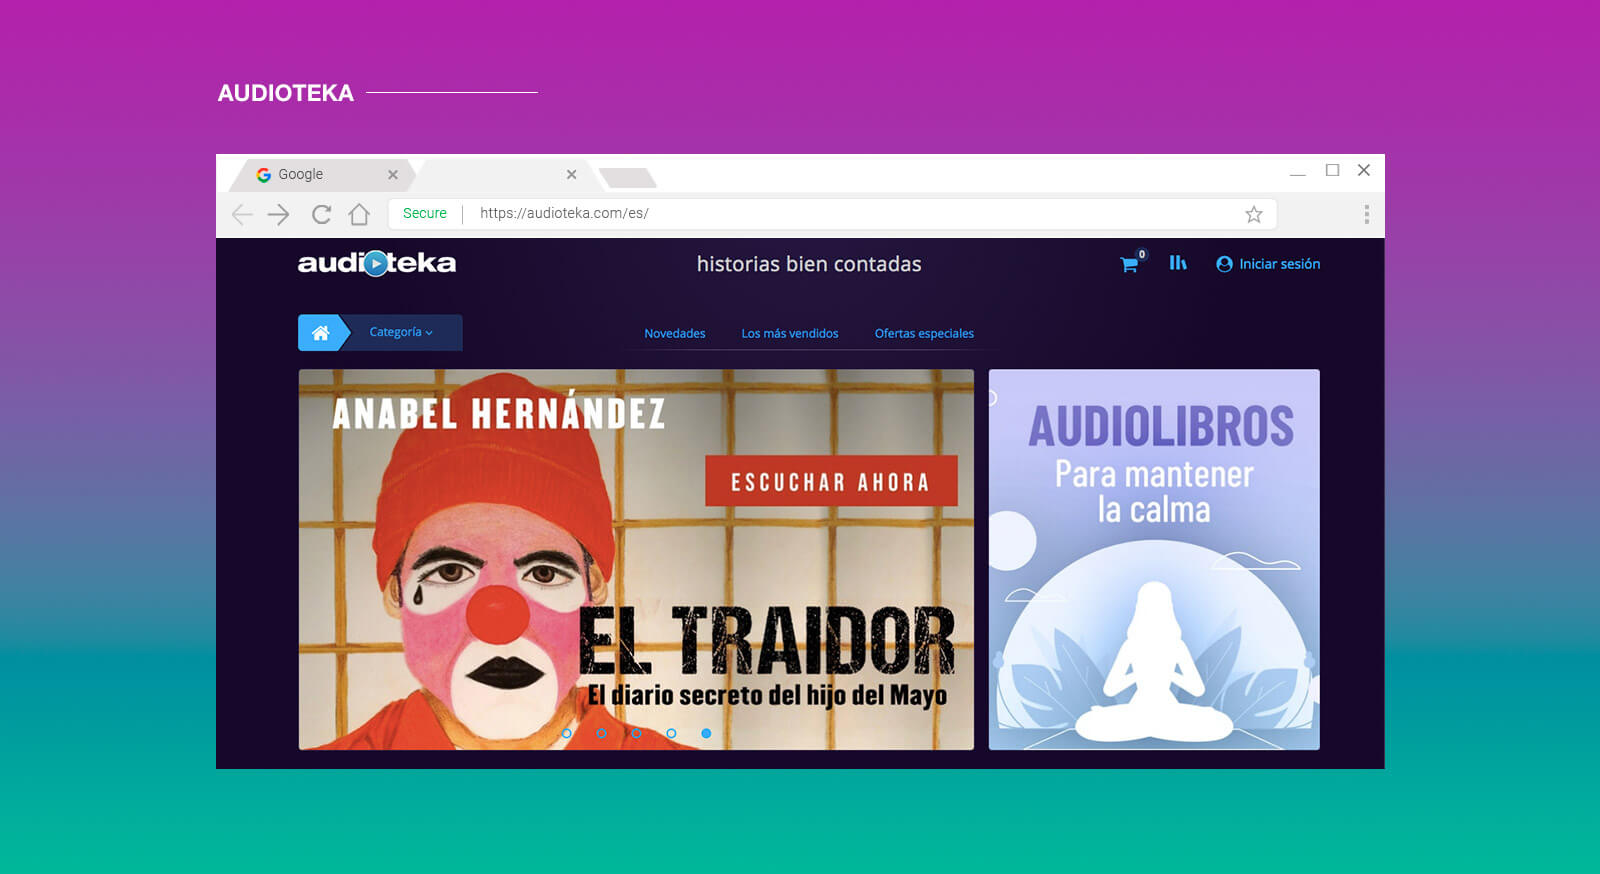
Task: Open the shopping cart icon
Action: tap(1129, 265)
